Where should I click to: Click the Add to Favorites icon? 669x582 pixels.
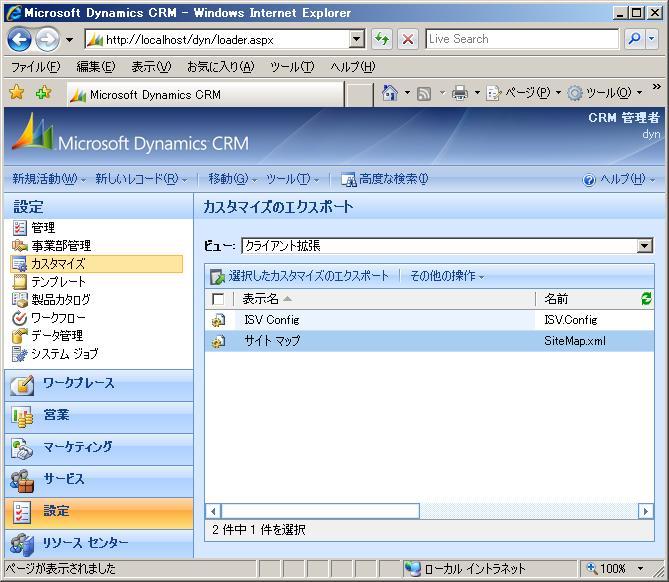43,92
